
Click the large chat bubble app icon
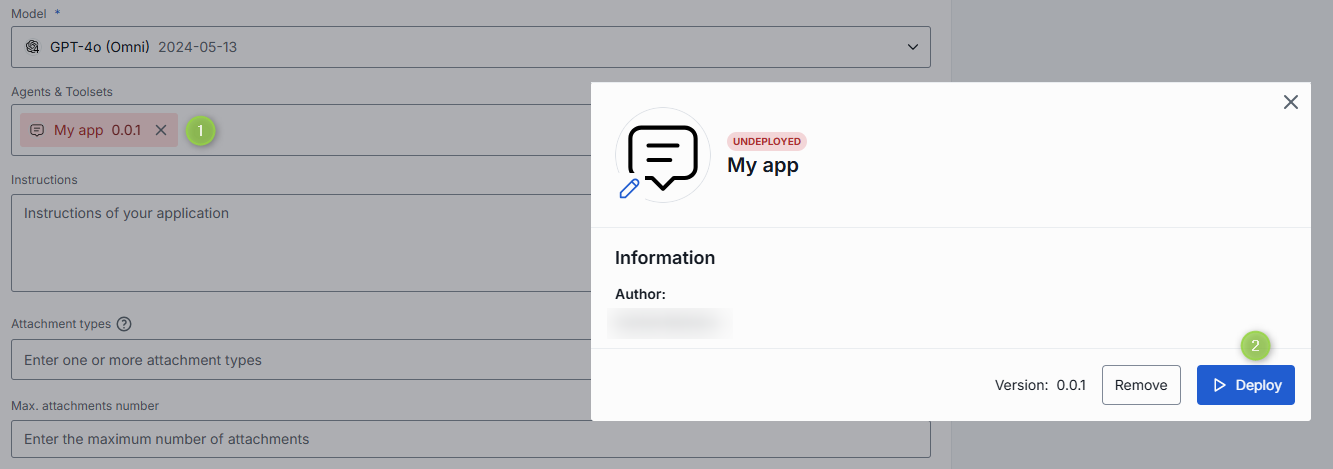(x=662, y=155)
